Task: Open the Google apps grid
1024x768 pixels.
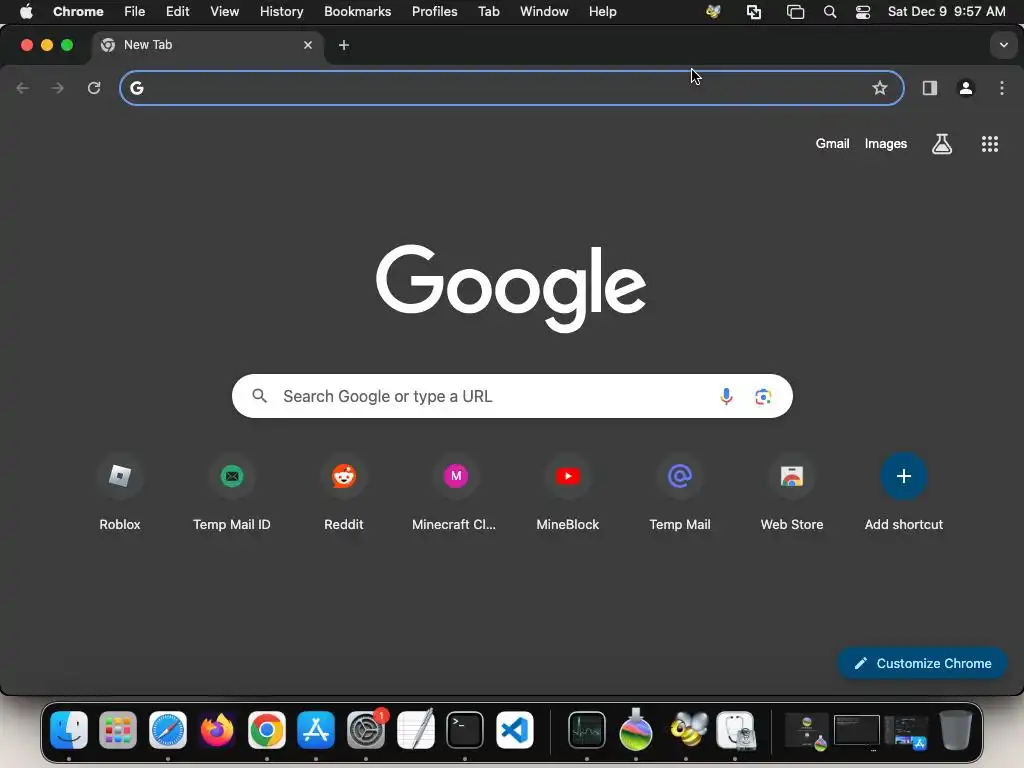Action: [990, 144]
